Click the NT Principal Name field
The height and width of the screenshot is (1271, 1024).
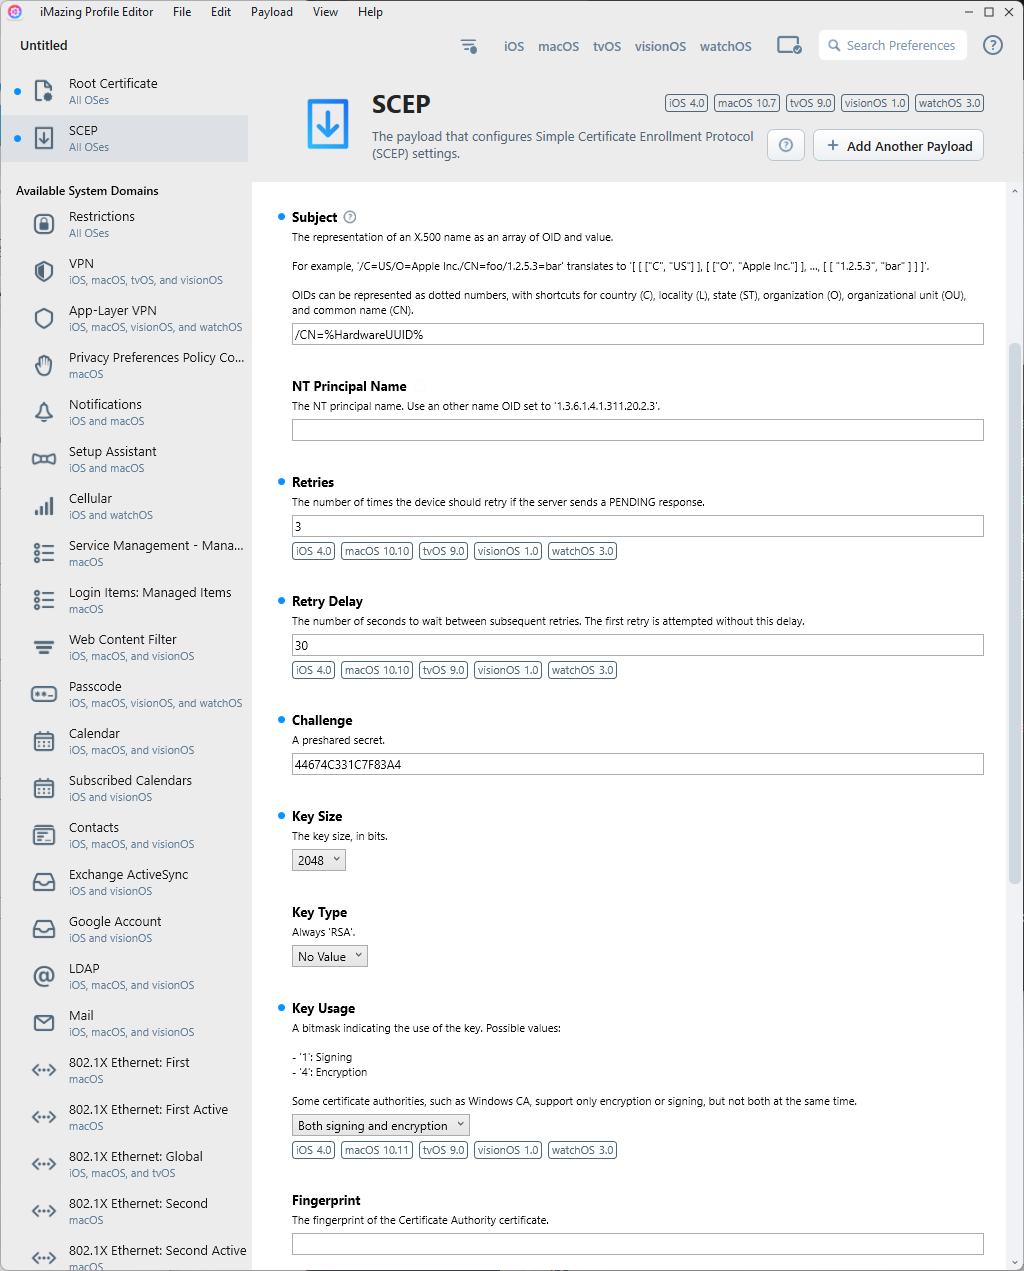click(638, 430)
